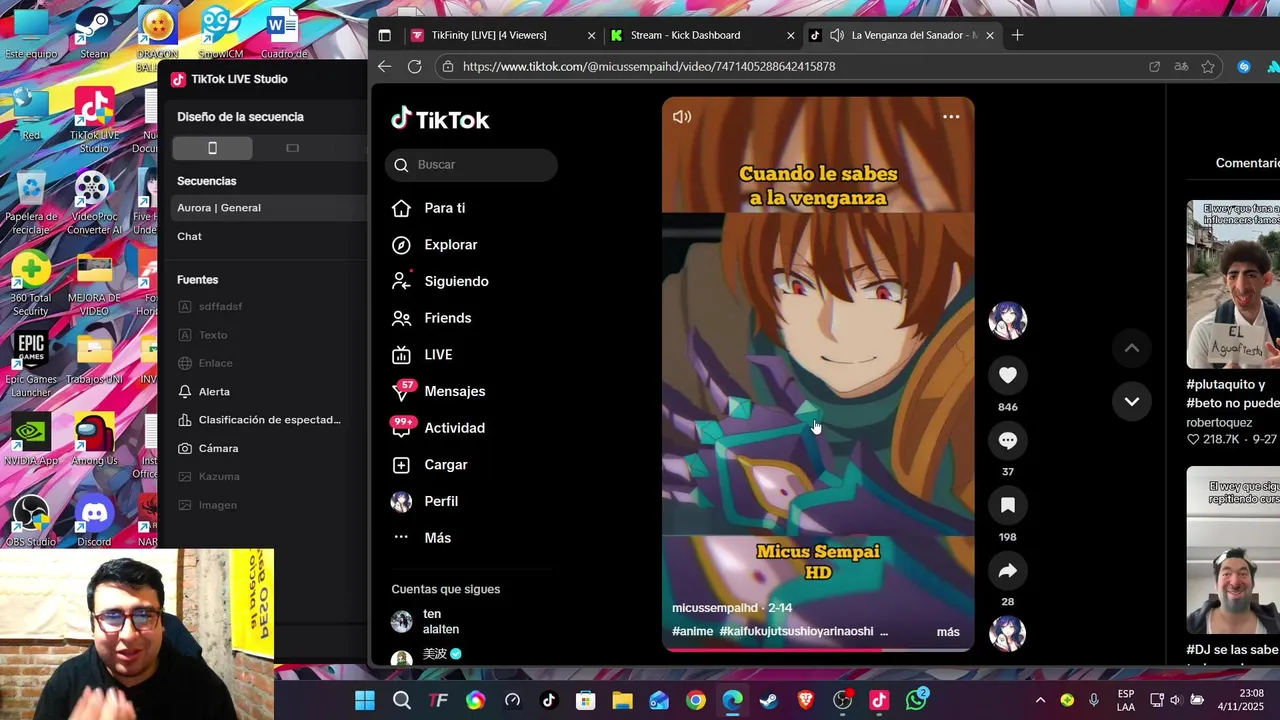Open Brave browser from the taskbar
This screenshot has height=720, width=1280.
pos(806,700)
